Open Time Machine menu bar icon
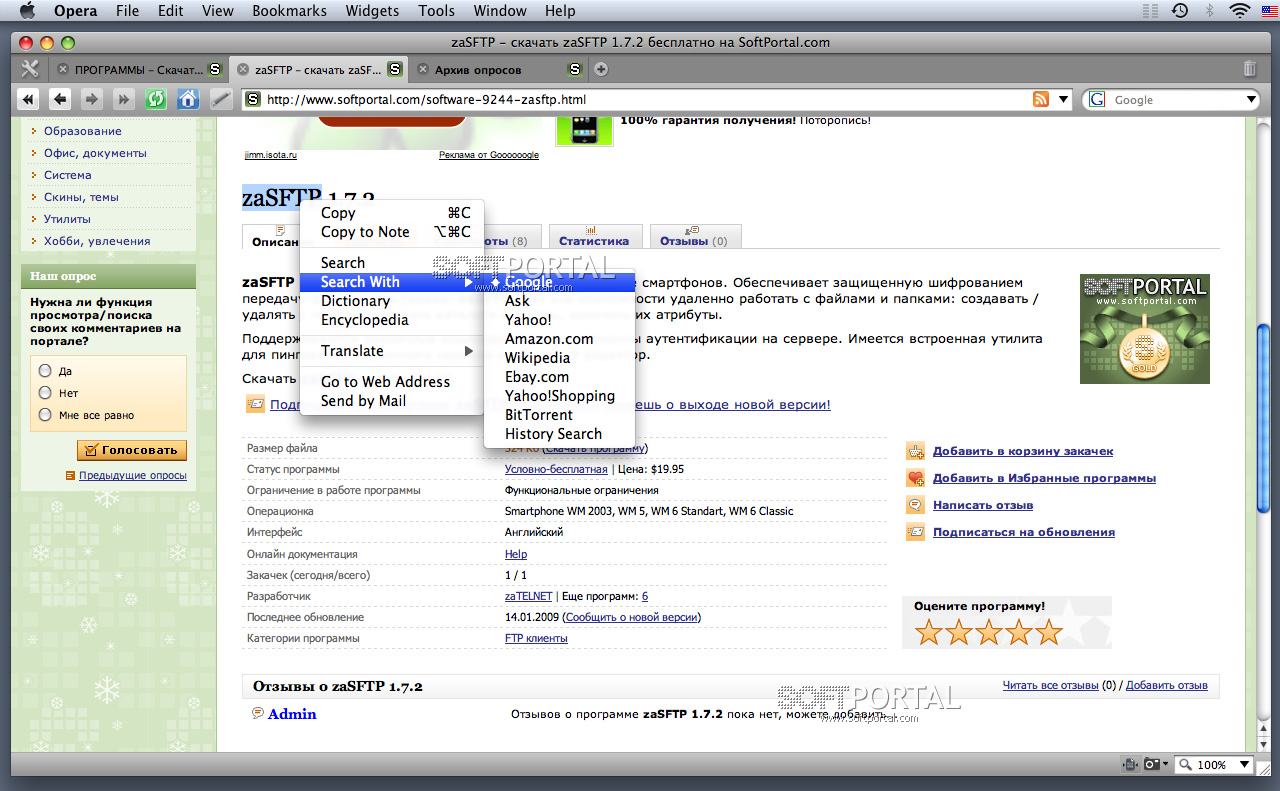 [x=1180, y=11]
